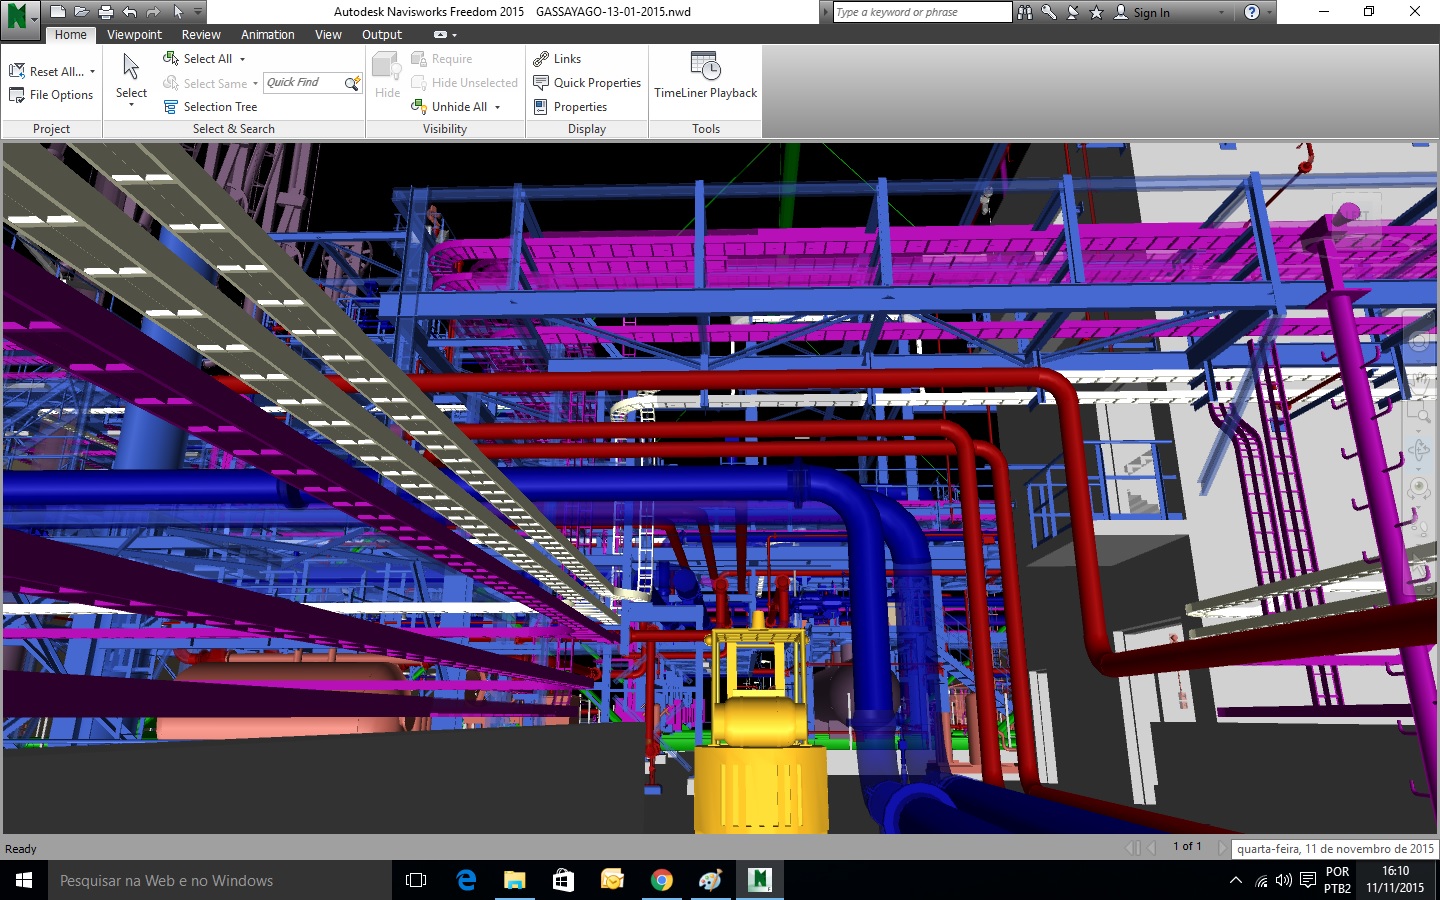The image size is (1440, 900).
Task: Click the Selection Tree icon
Action: 171,107
